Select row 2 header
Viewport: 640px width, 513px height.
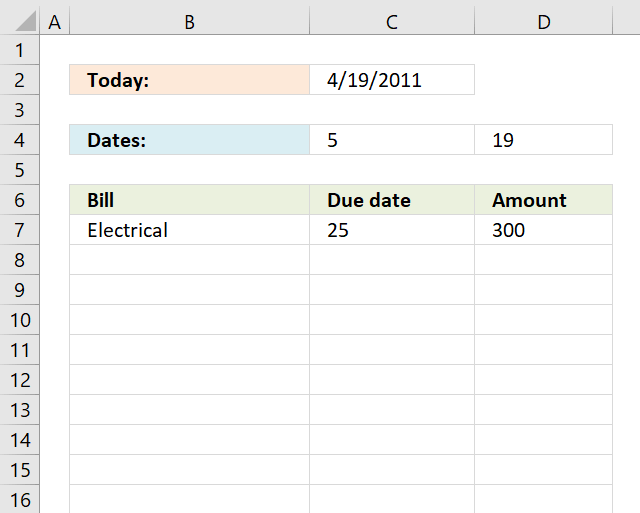(19, 80)
